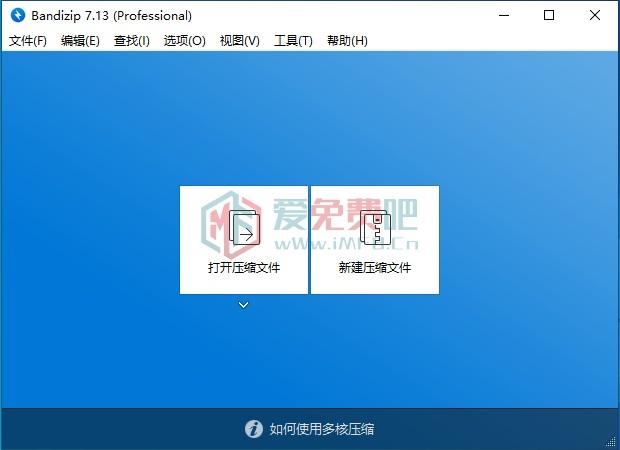Viewport: 620px width, 450px height.
Task: Expand the chevron below 打开压缩文件
Action: [244, 305]
